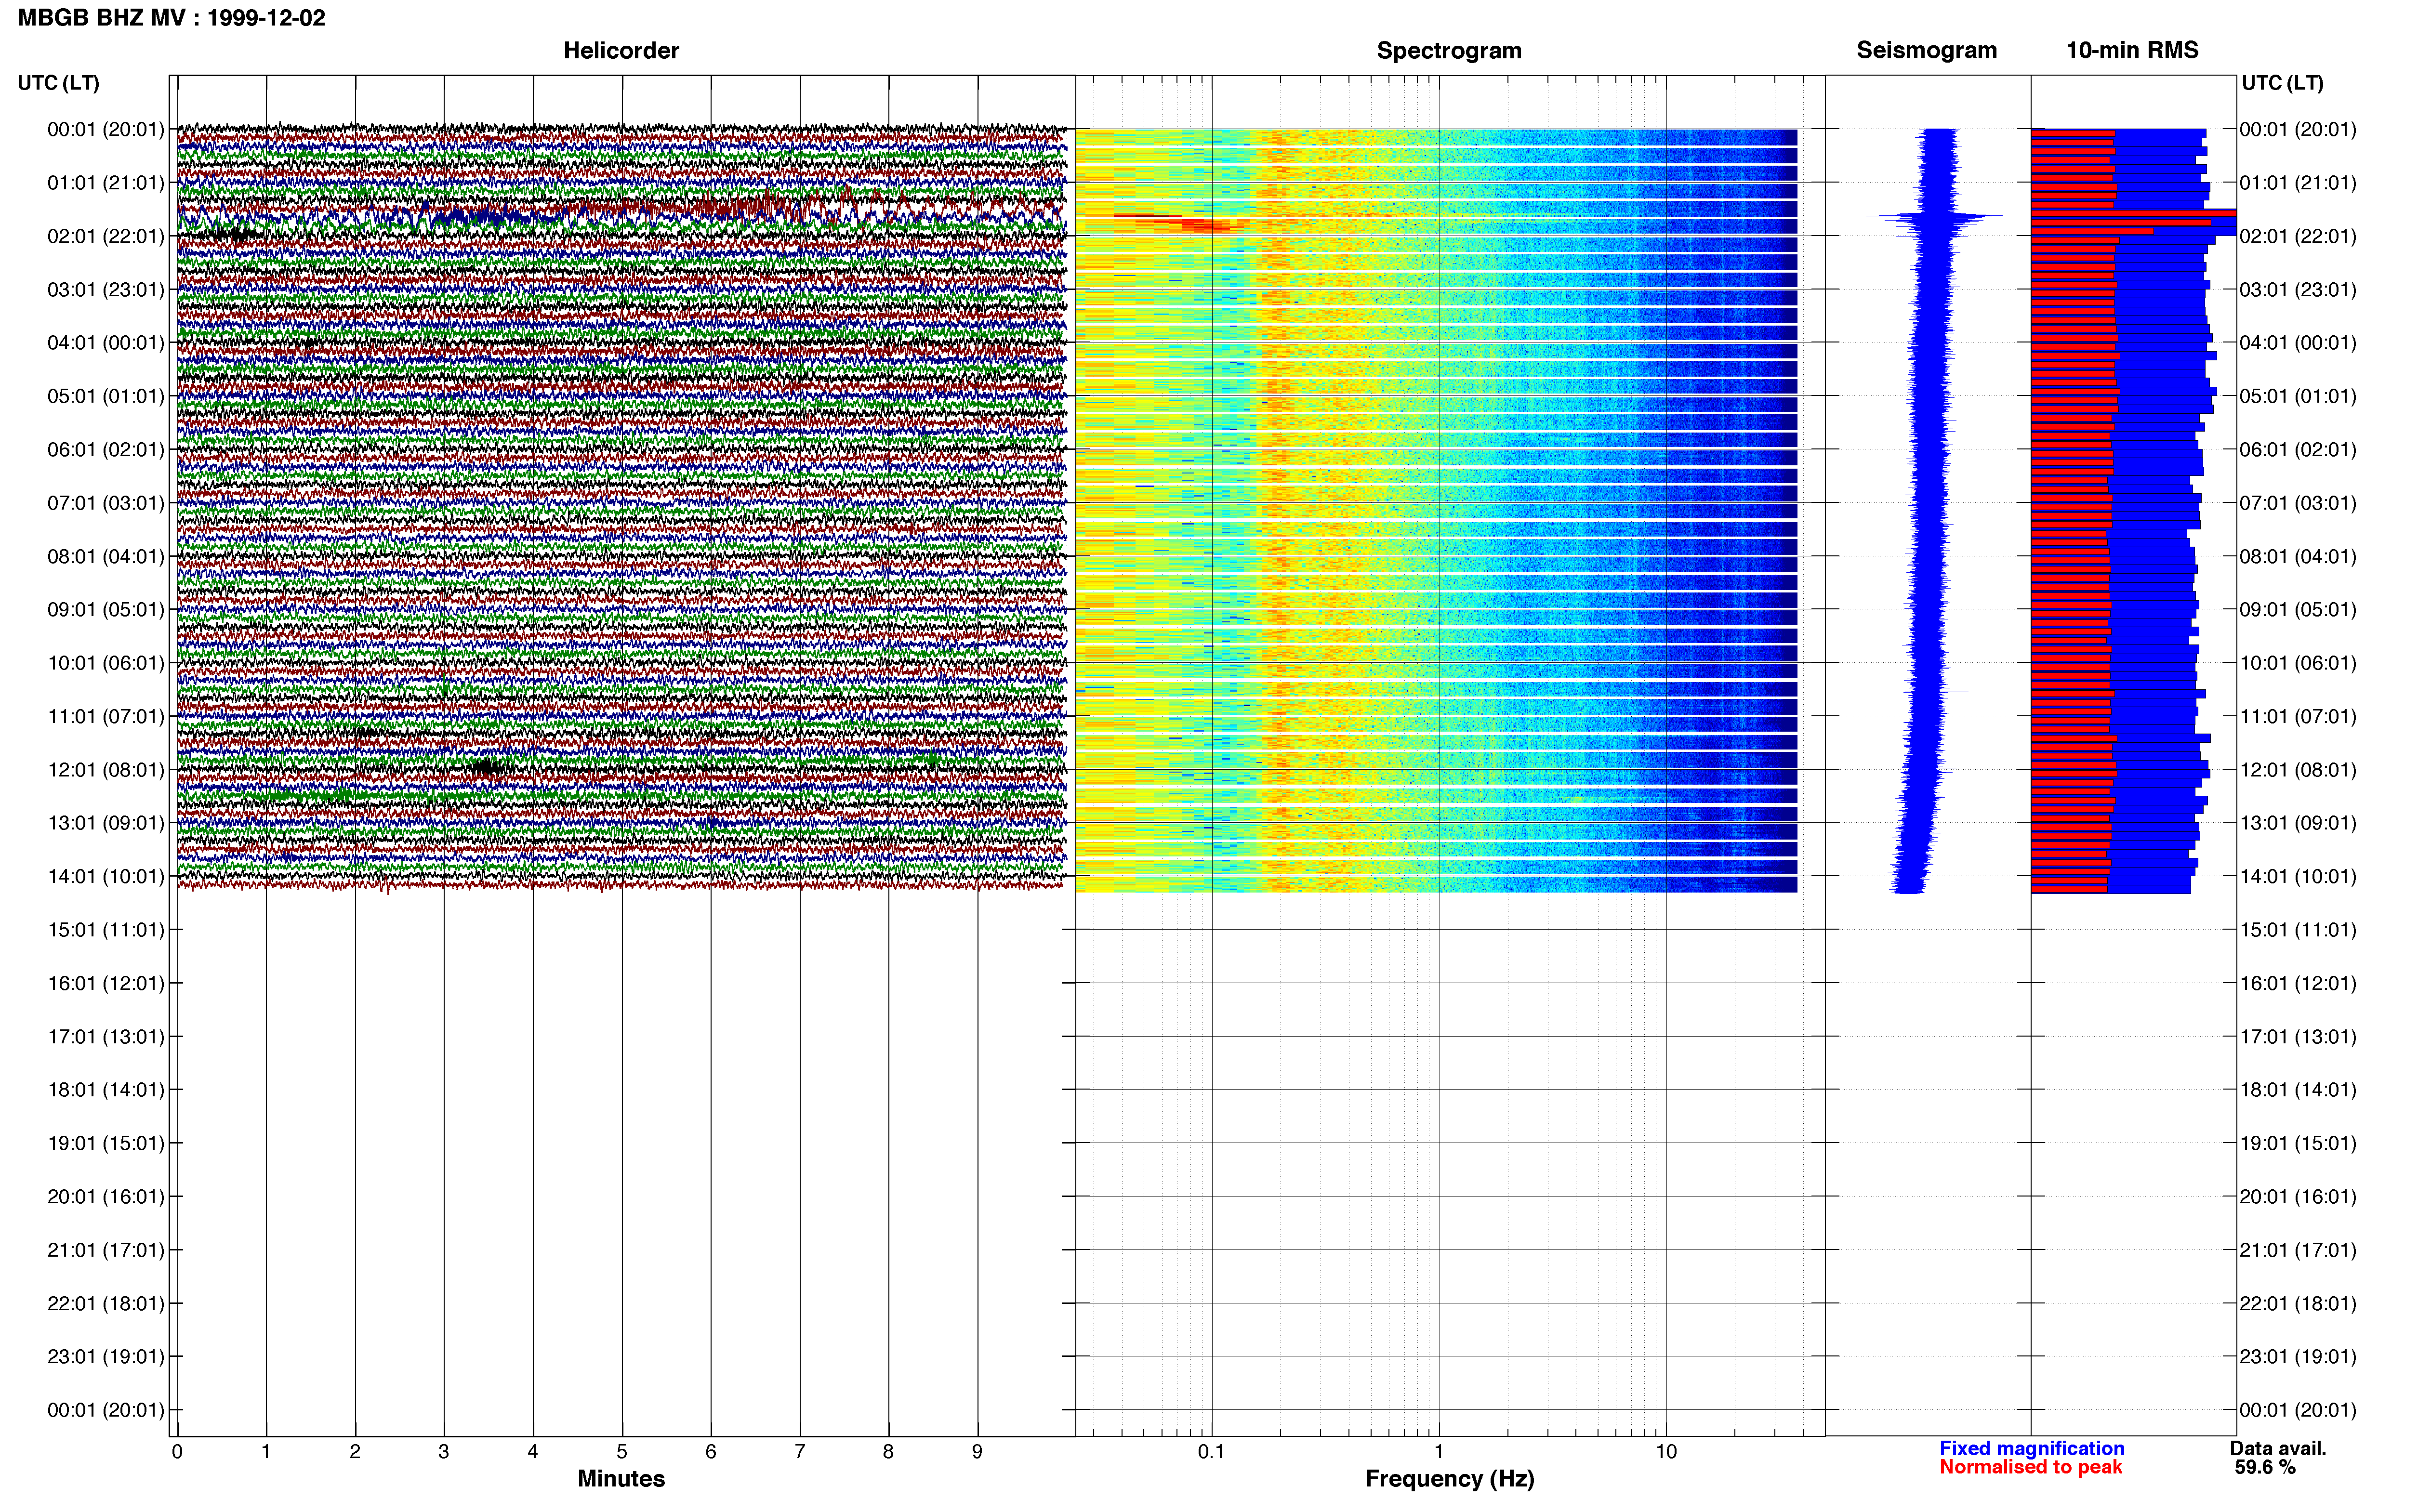Click the left-axis time label '05:01 (01:01)'
The image size is (2418, 1512).
[105, 396]
